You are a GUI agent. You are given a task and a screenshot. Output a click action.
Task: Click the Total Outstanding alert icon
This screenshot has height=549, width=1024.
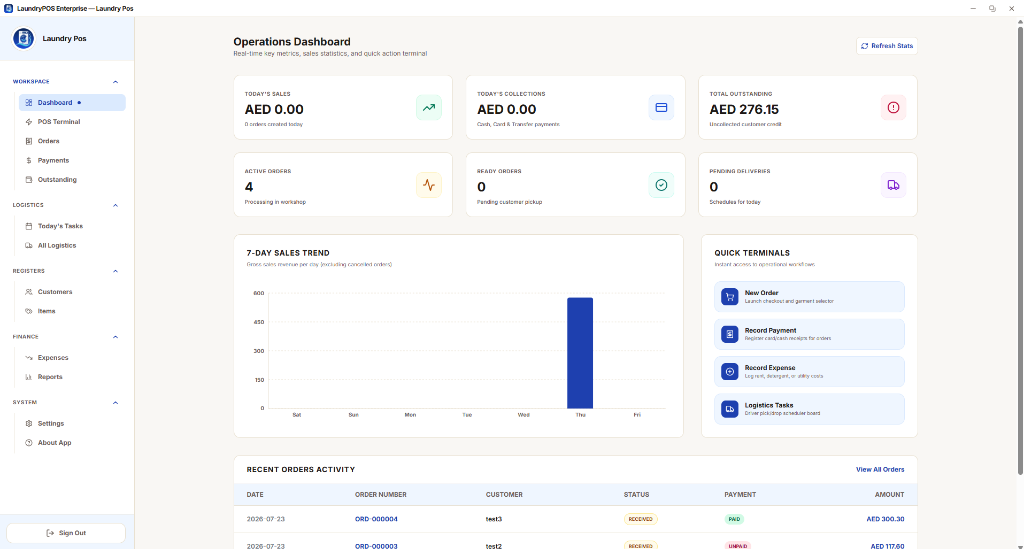point(893,108)
